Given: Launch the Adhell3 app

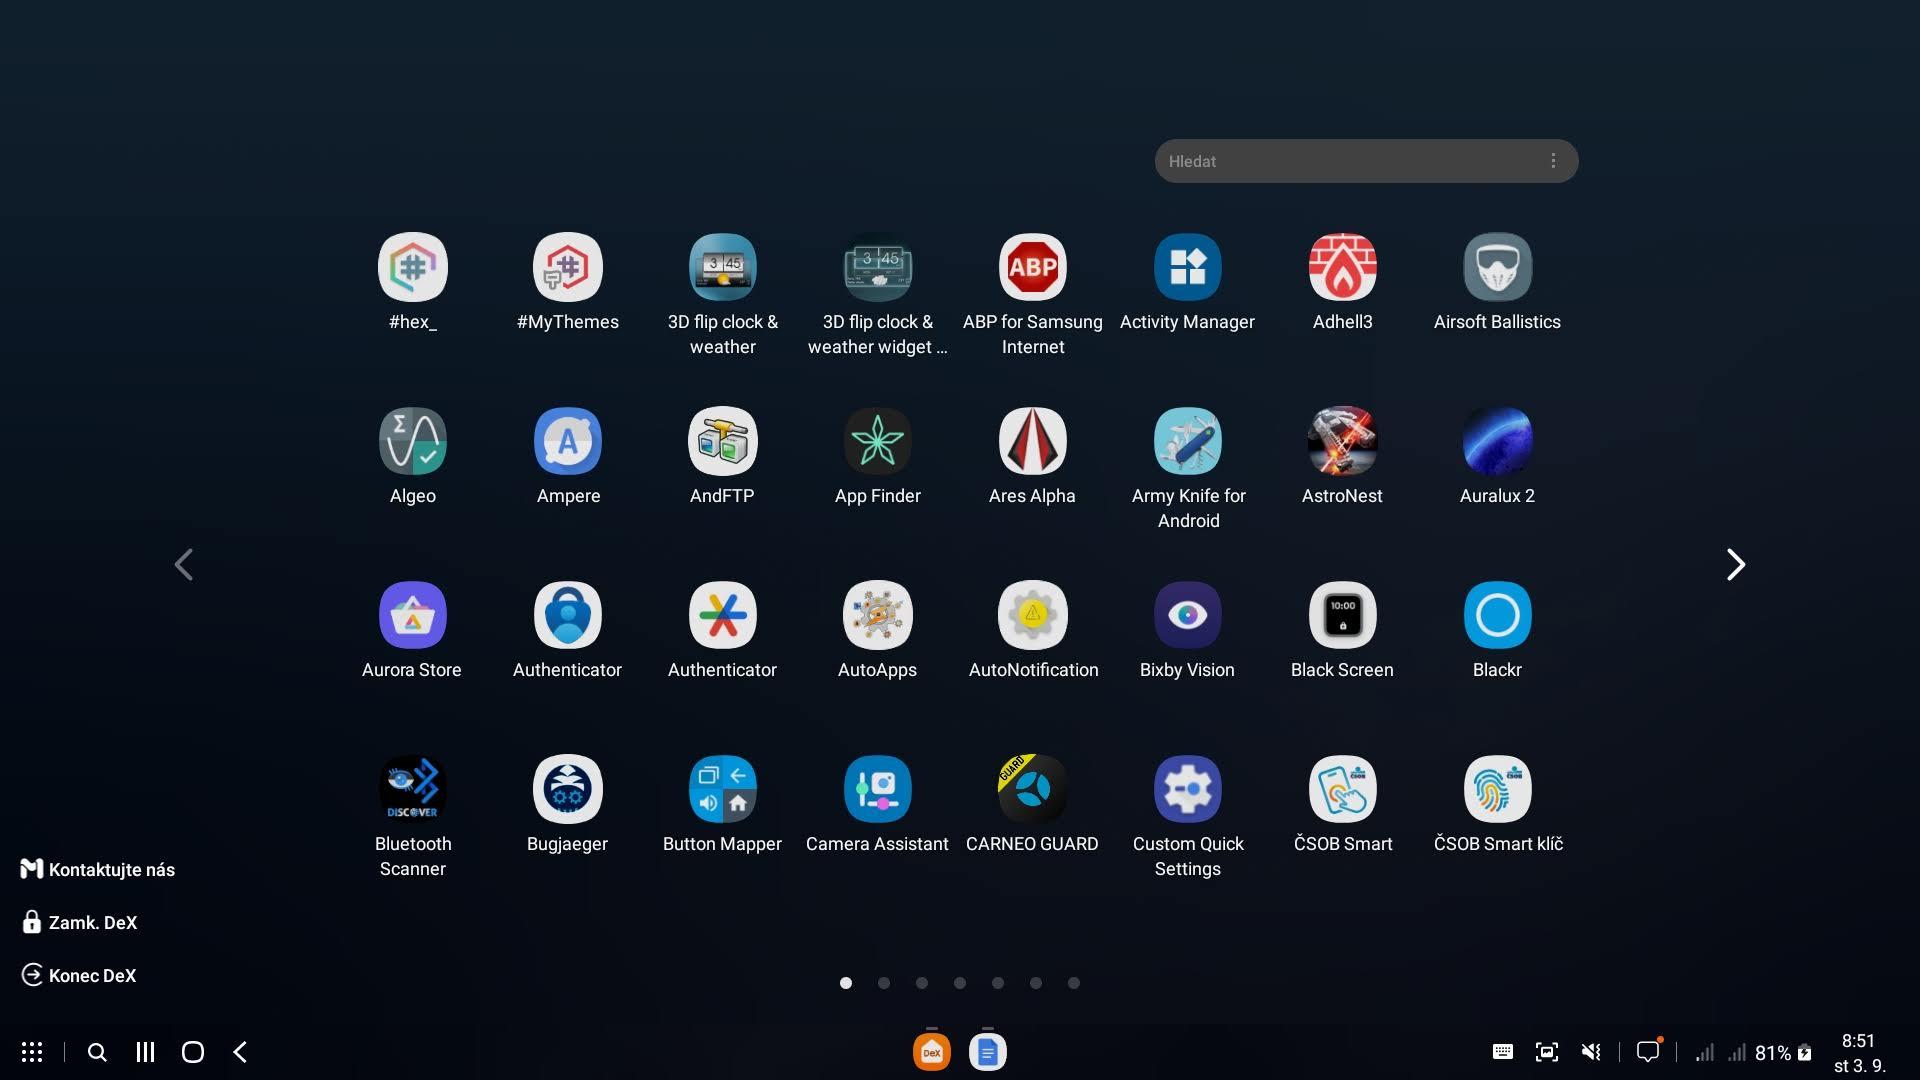Looking at the screenshot, I should (x=1342, y=267).
